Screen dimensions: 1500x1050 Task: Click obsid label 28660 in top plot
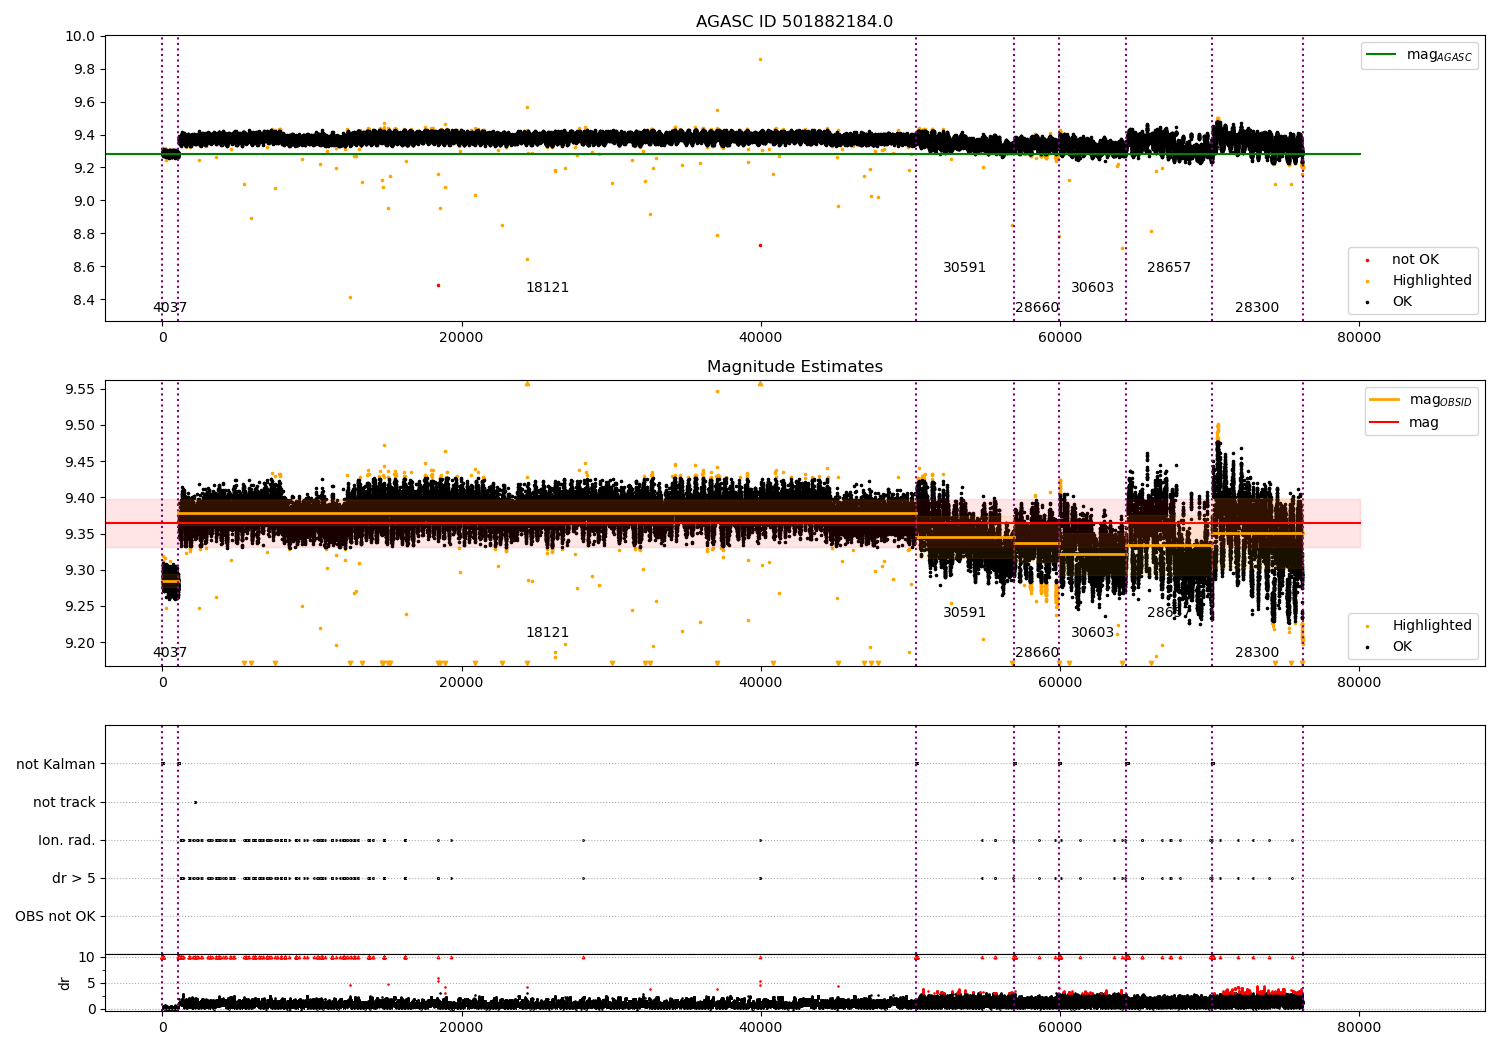point(1037,308)
